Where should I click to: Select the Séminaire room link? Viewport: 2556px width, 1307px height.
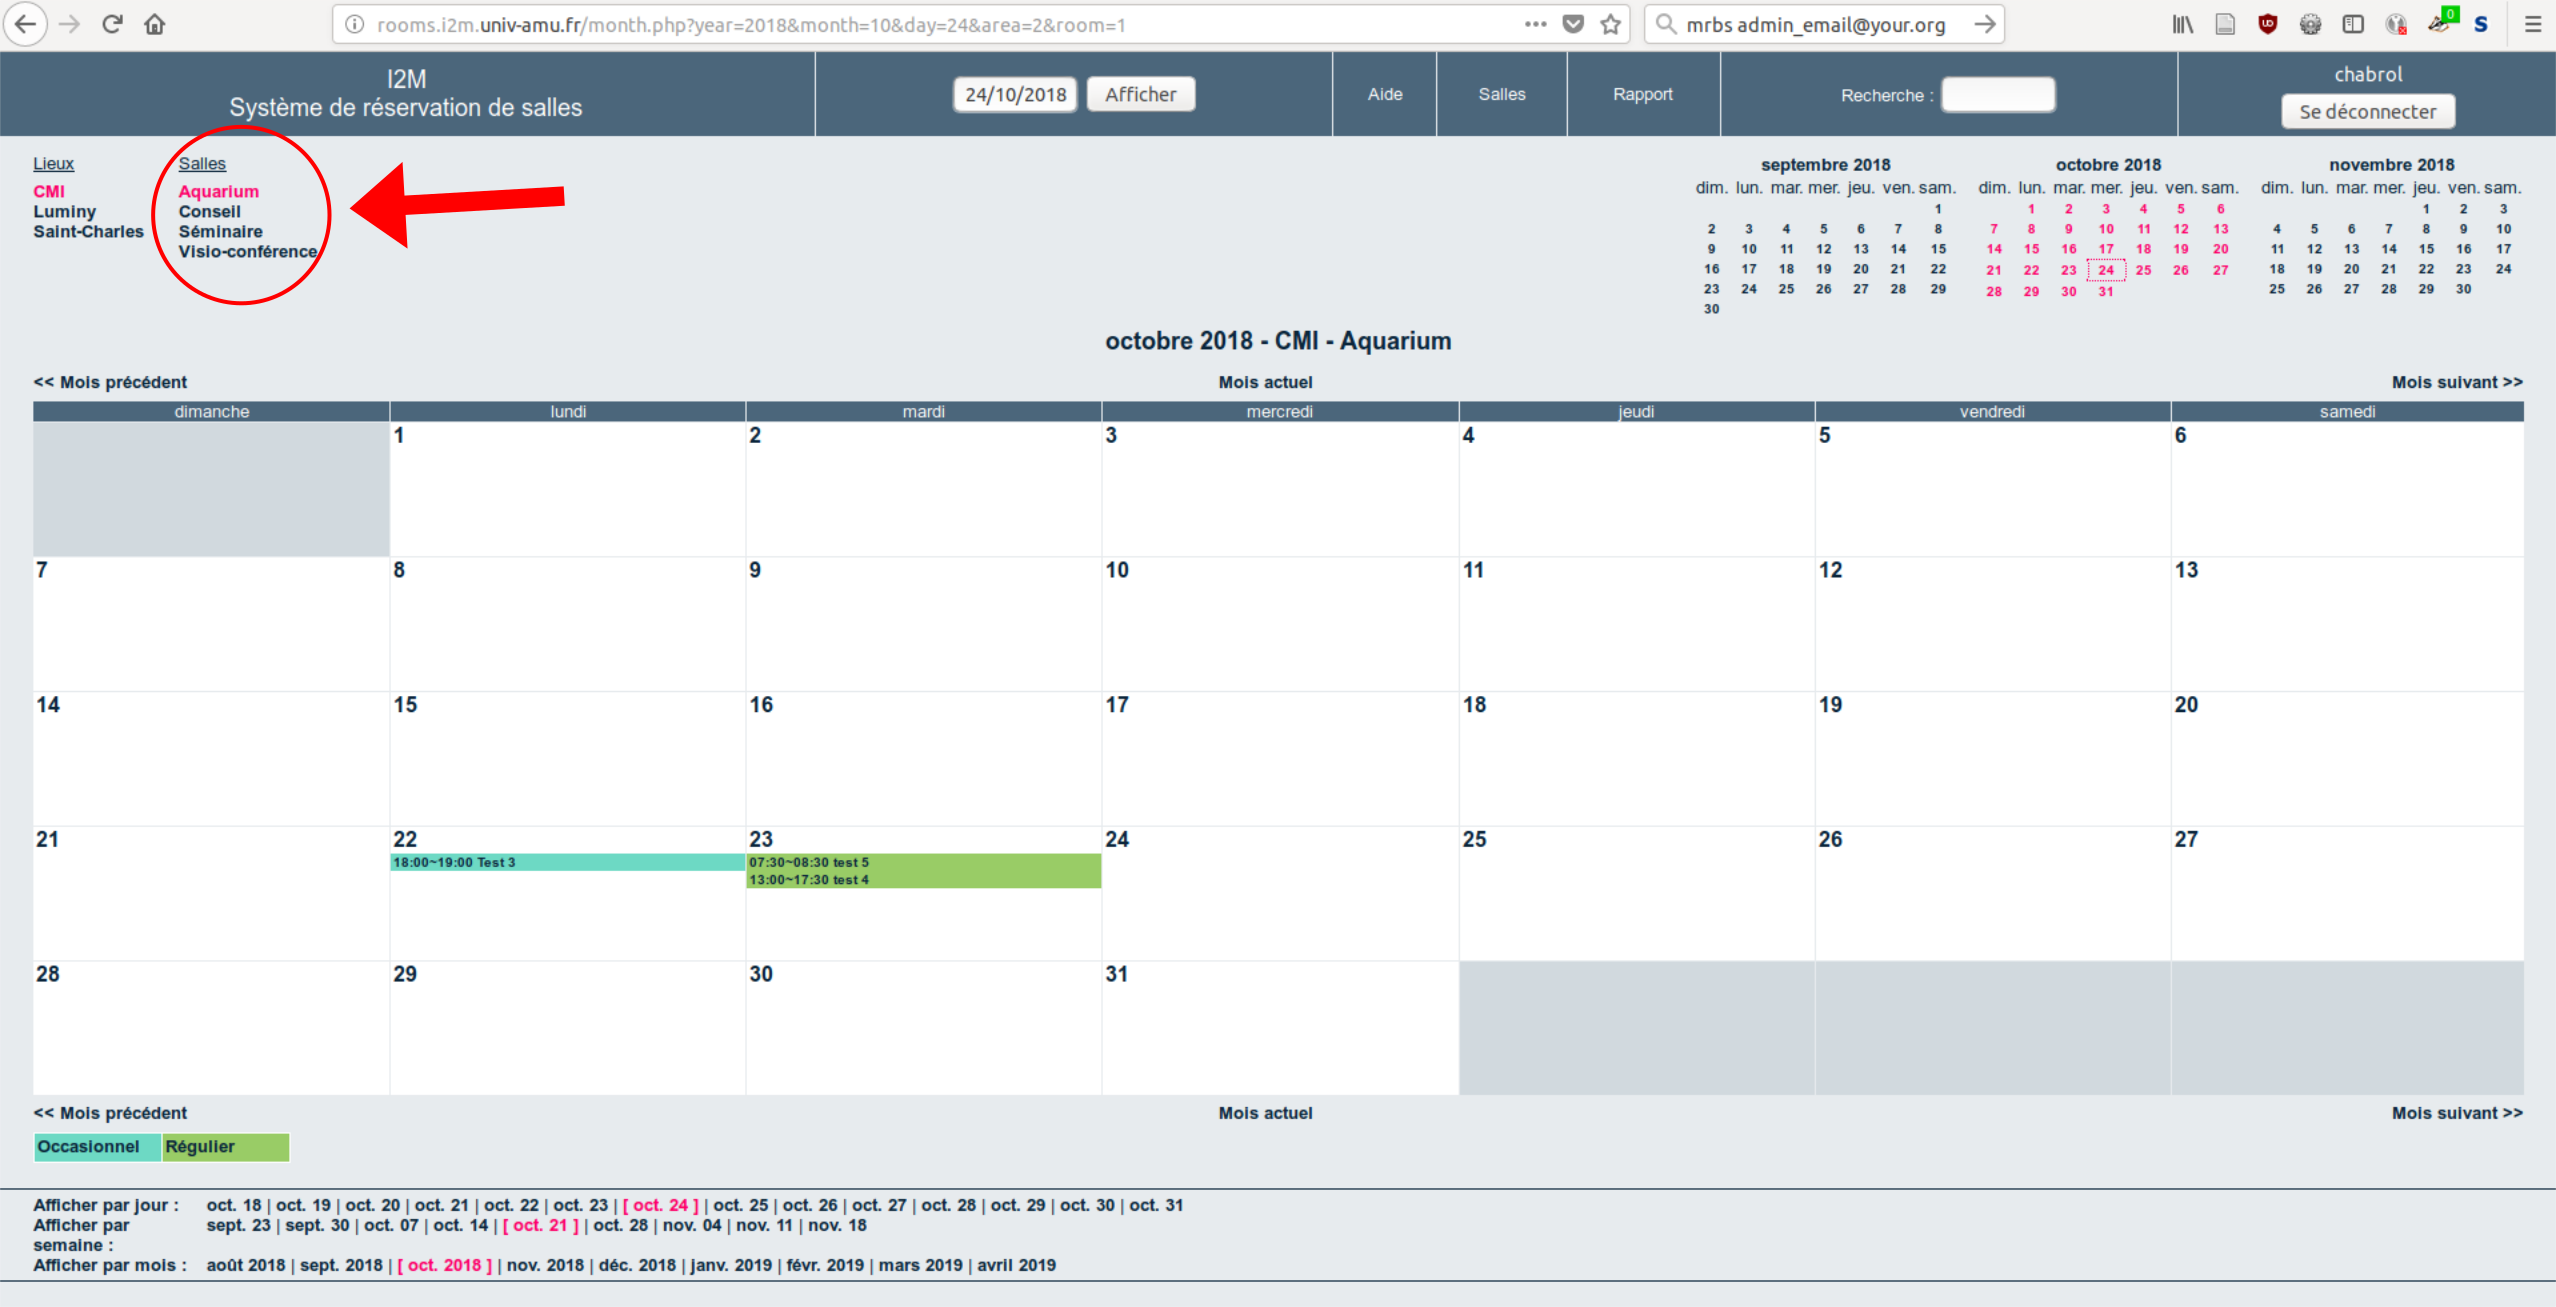[x=220, y=231]
